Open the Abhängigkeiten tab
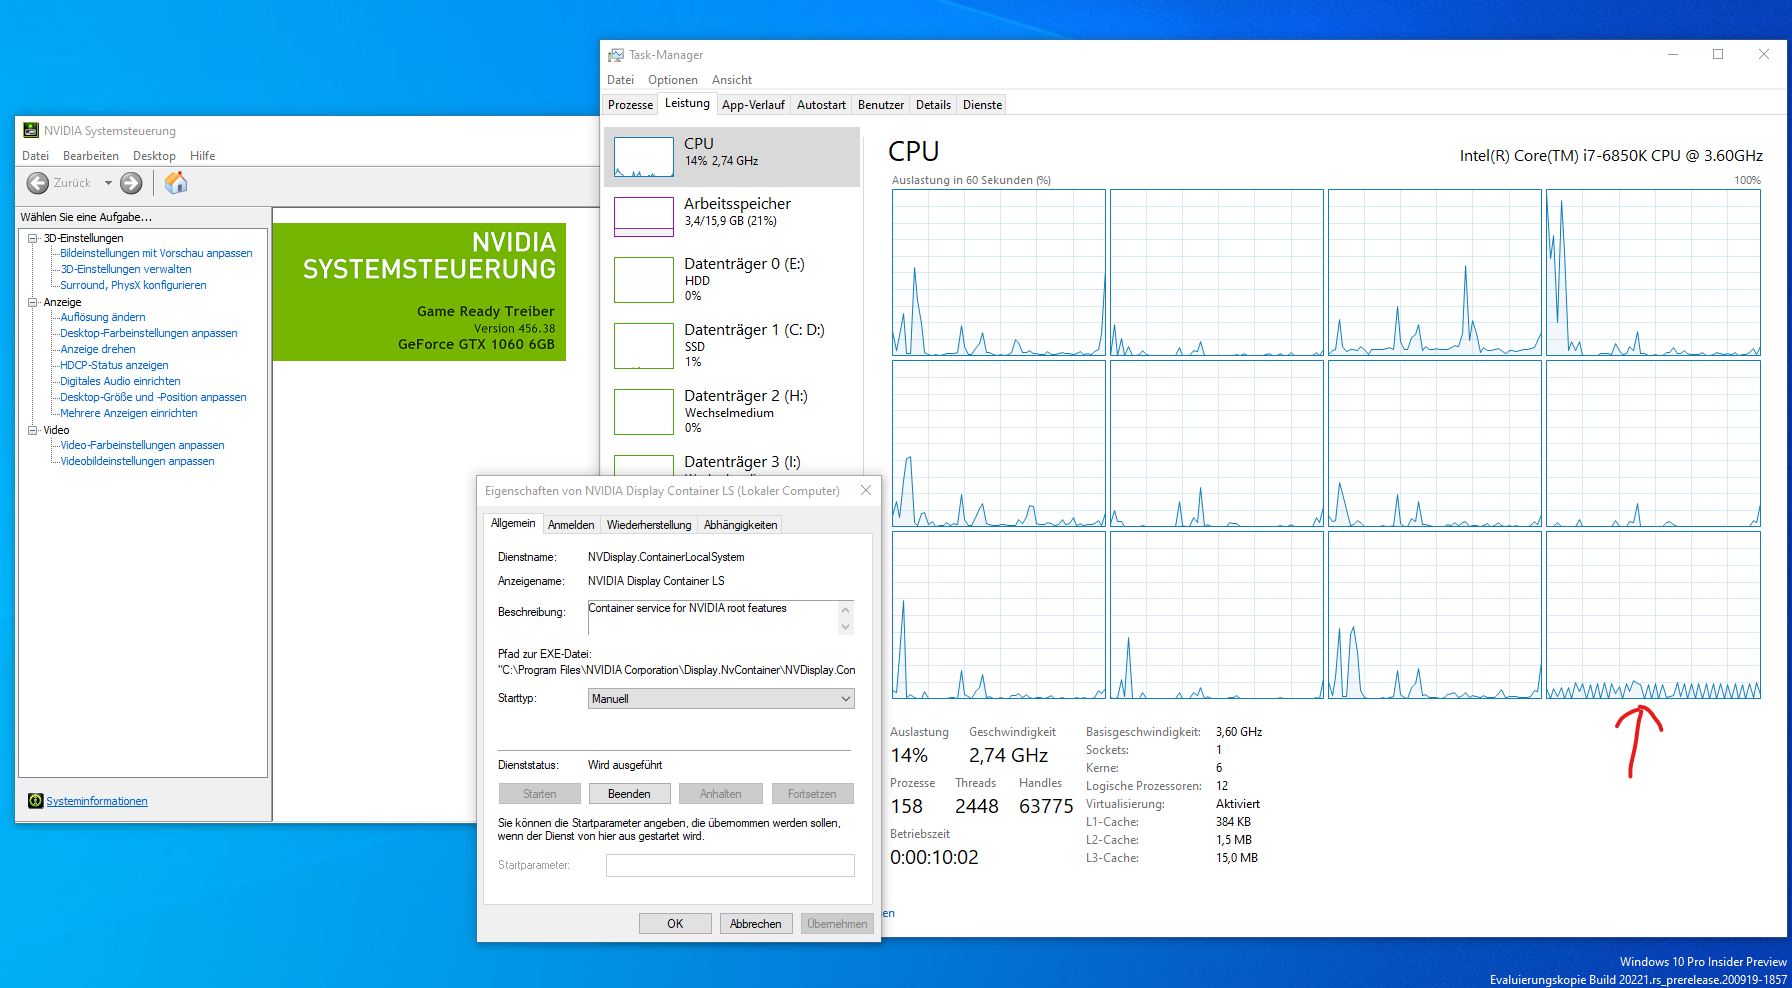 [740, 525]
